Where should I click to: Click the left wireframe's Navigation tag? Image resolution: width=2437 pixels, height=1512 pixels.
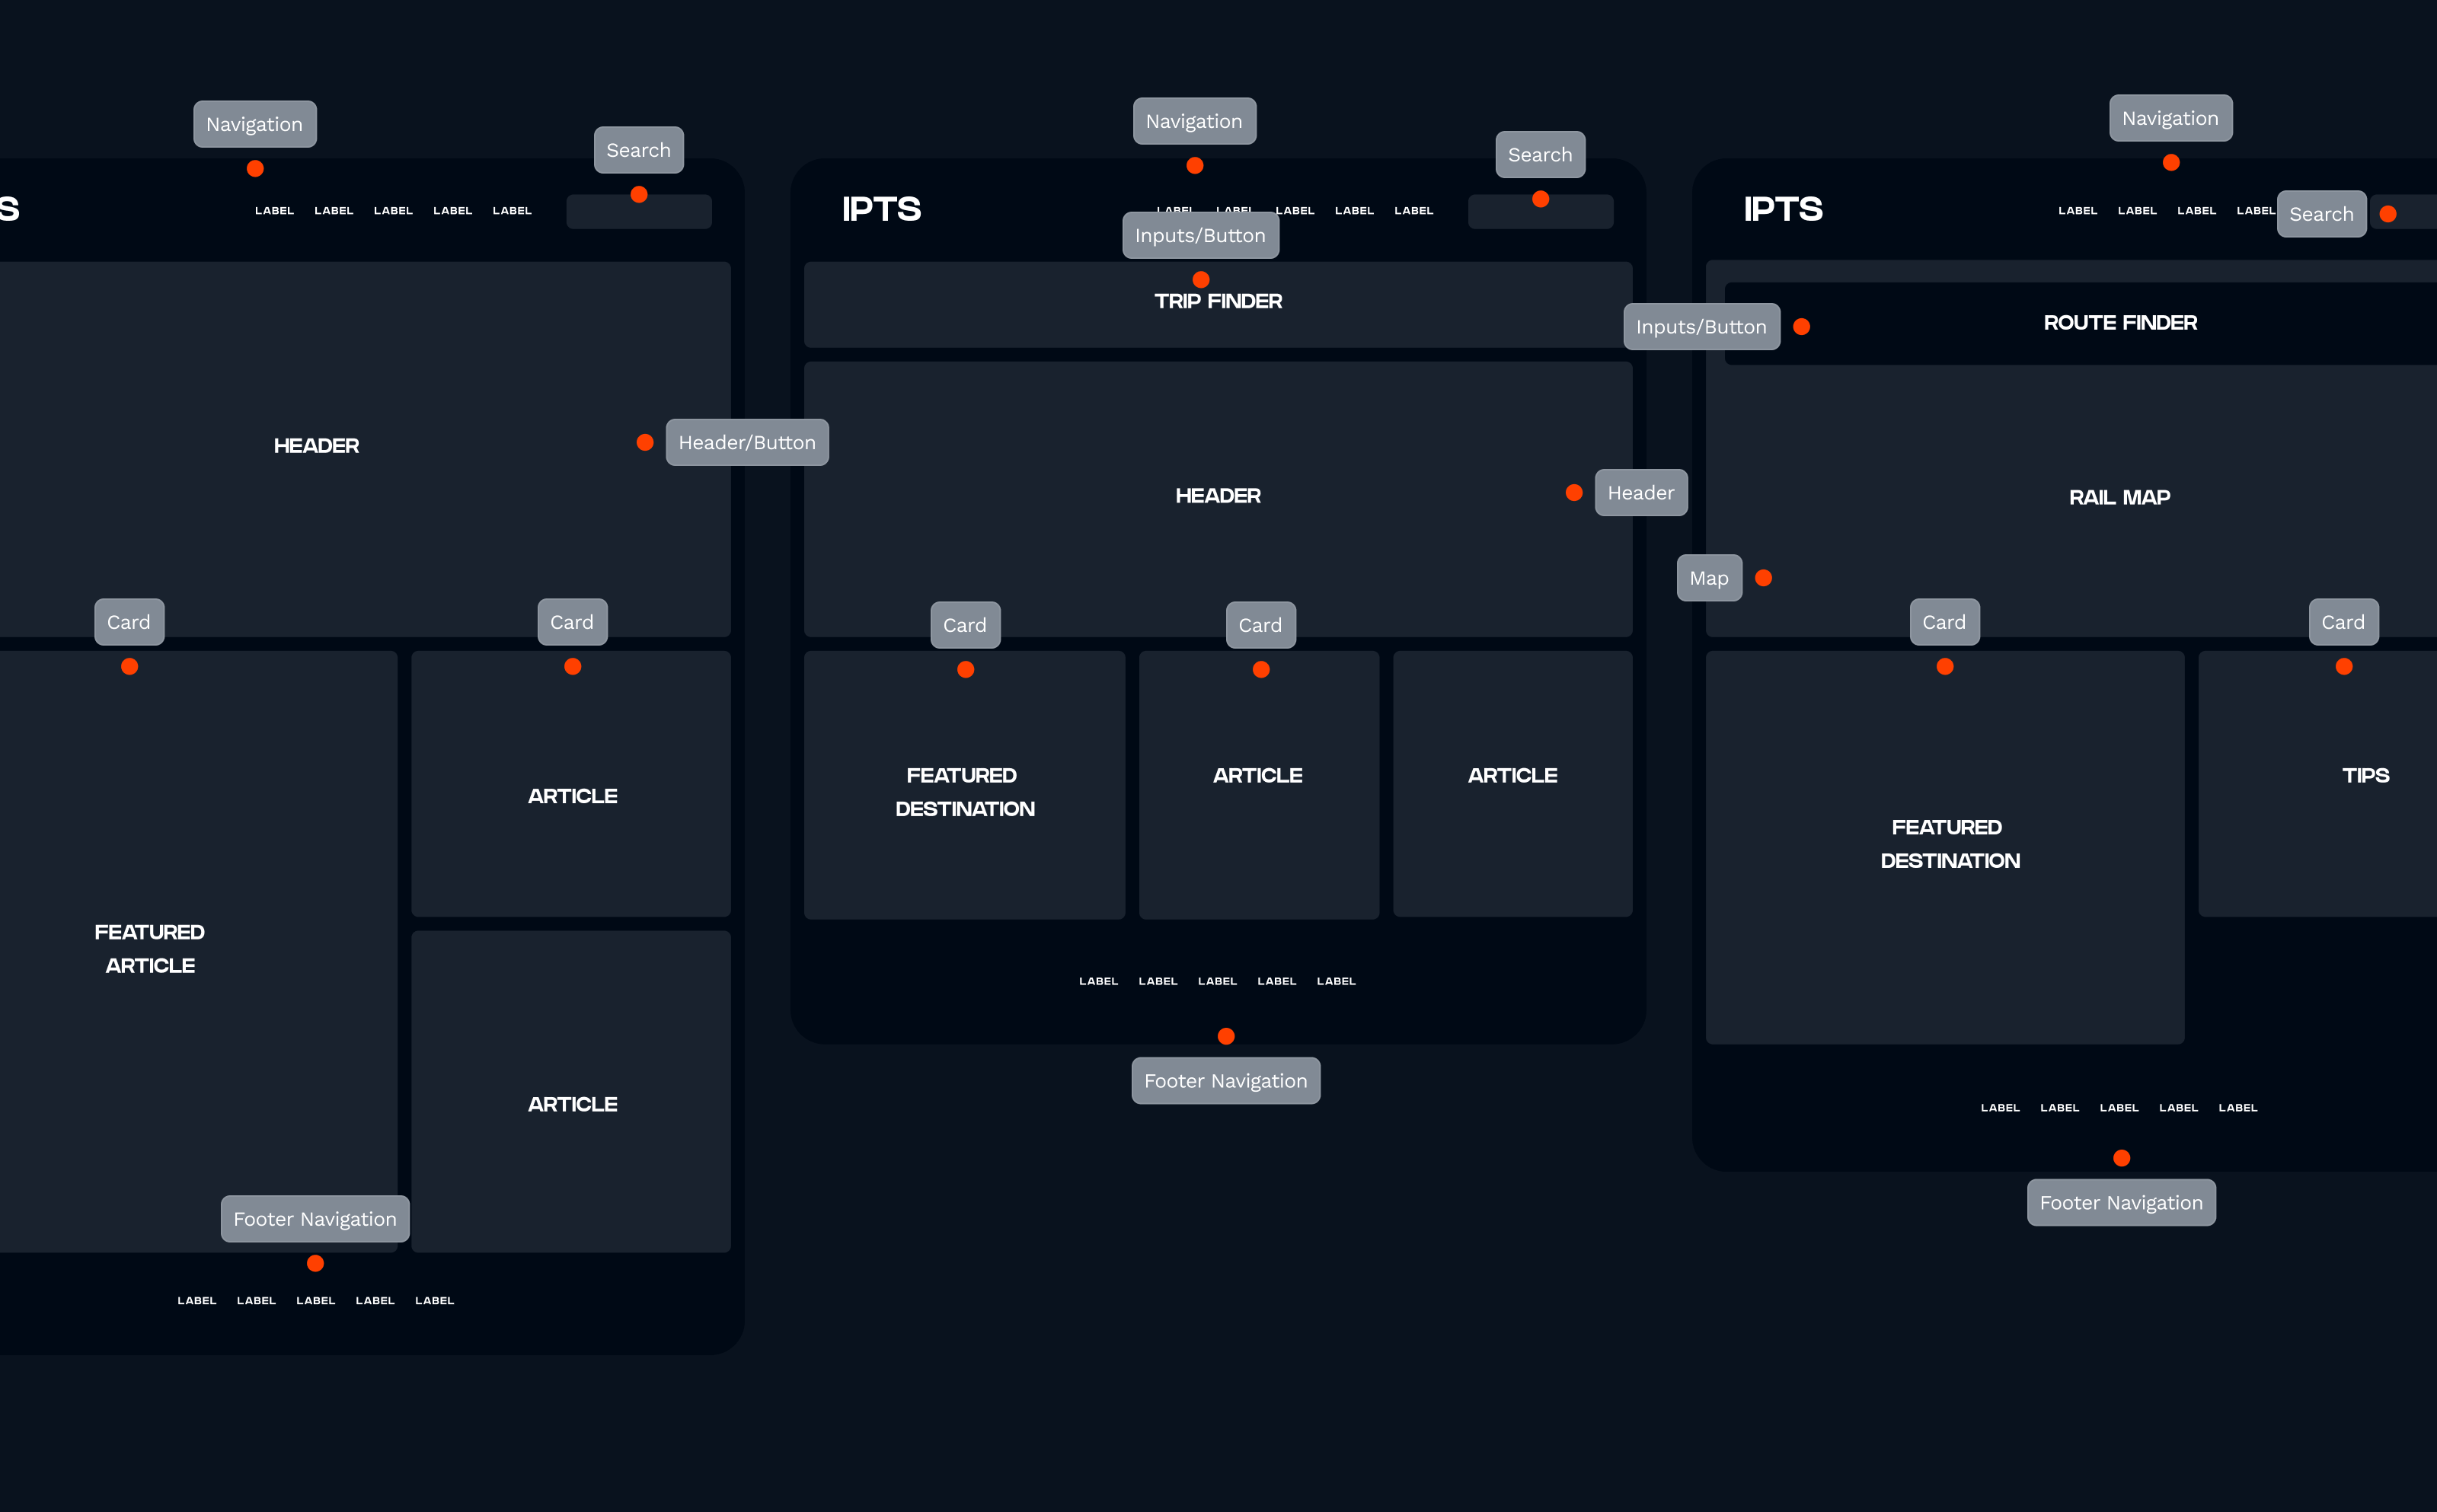click(x=254, y=124)
